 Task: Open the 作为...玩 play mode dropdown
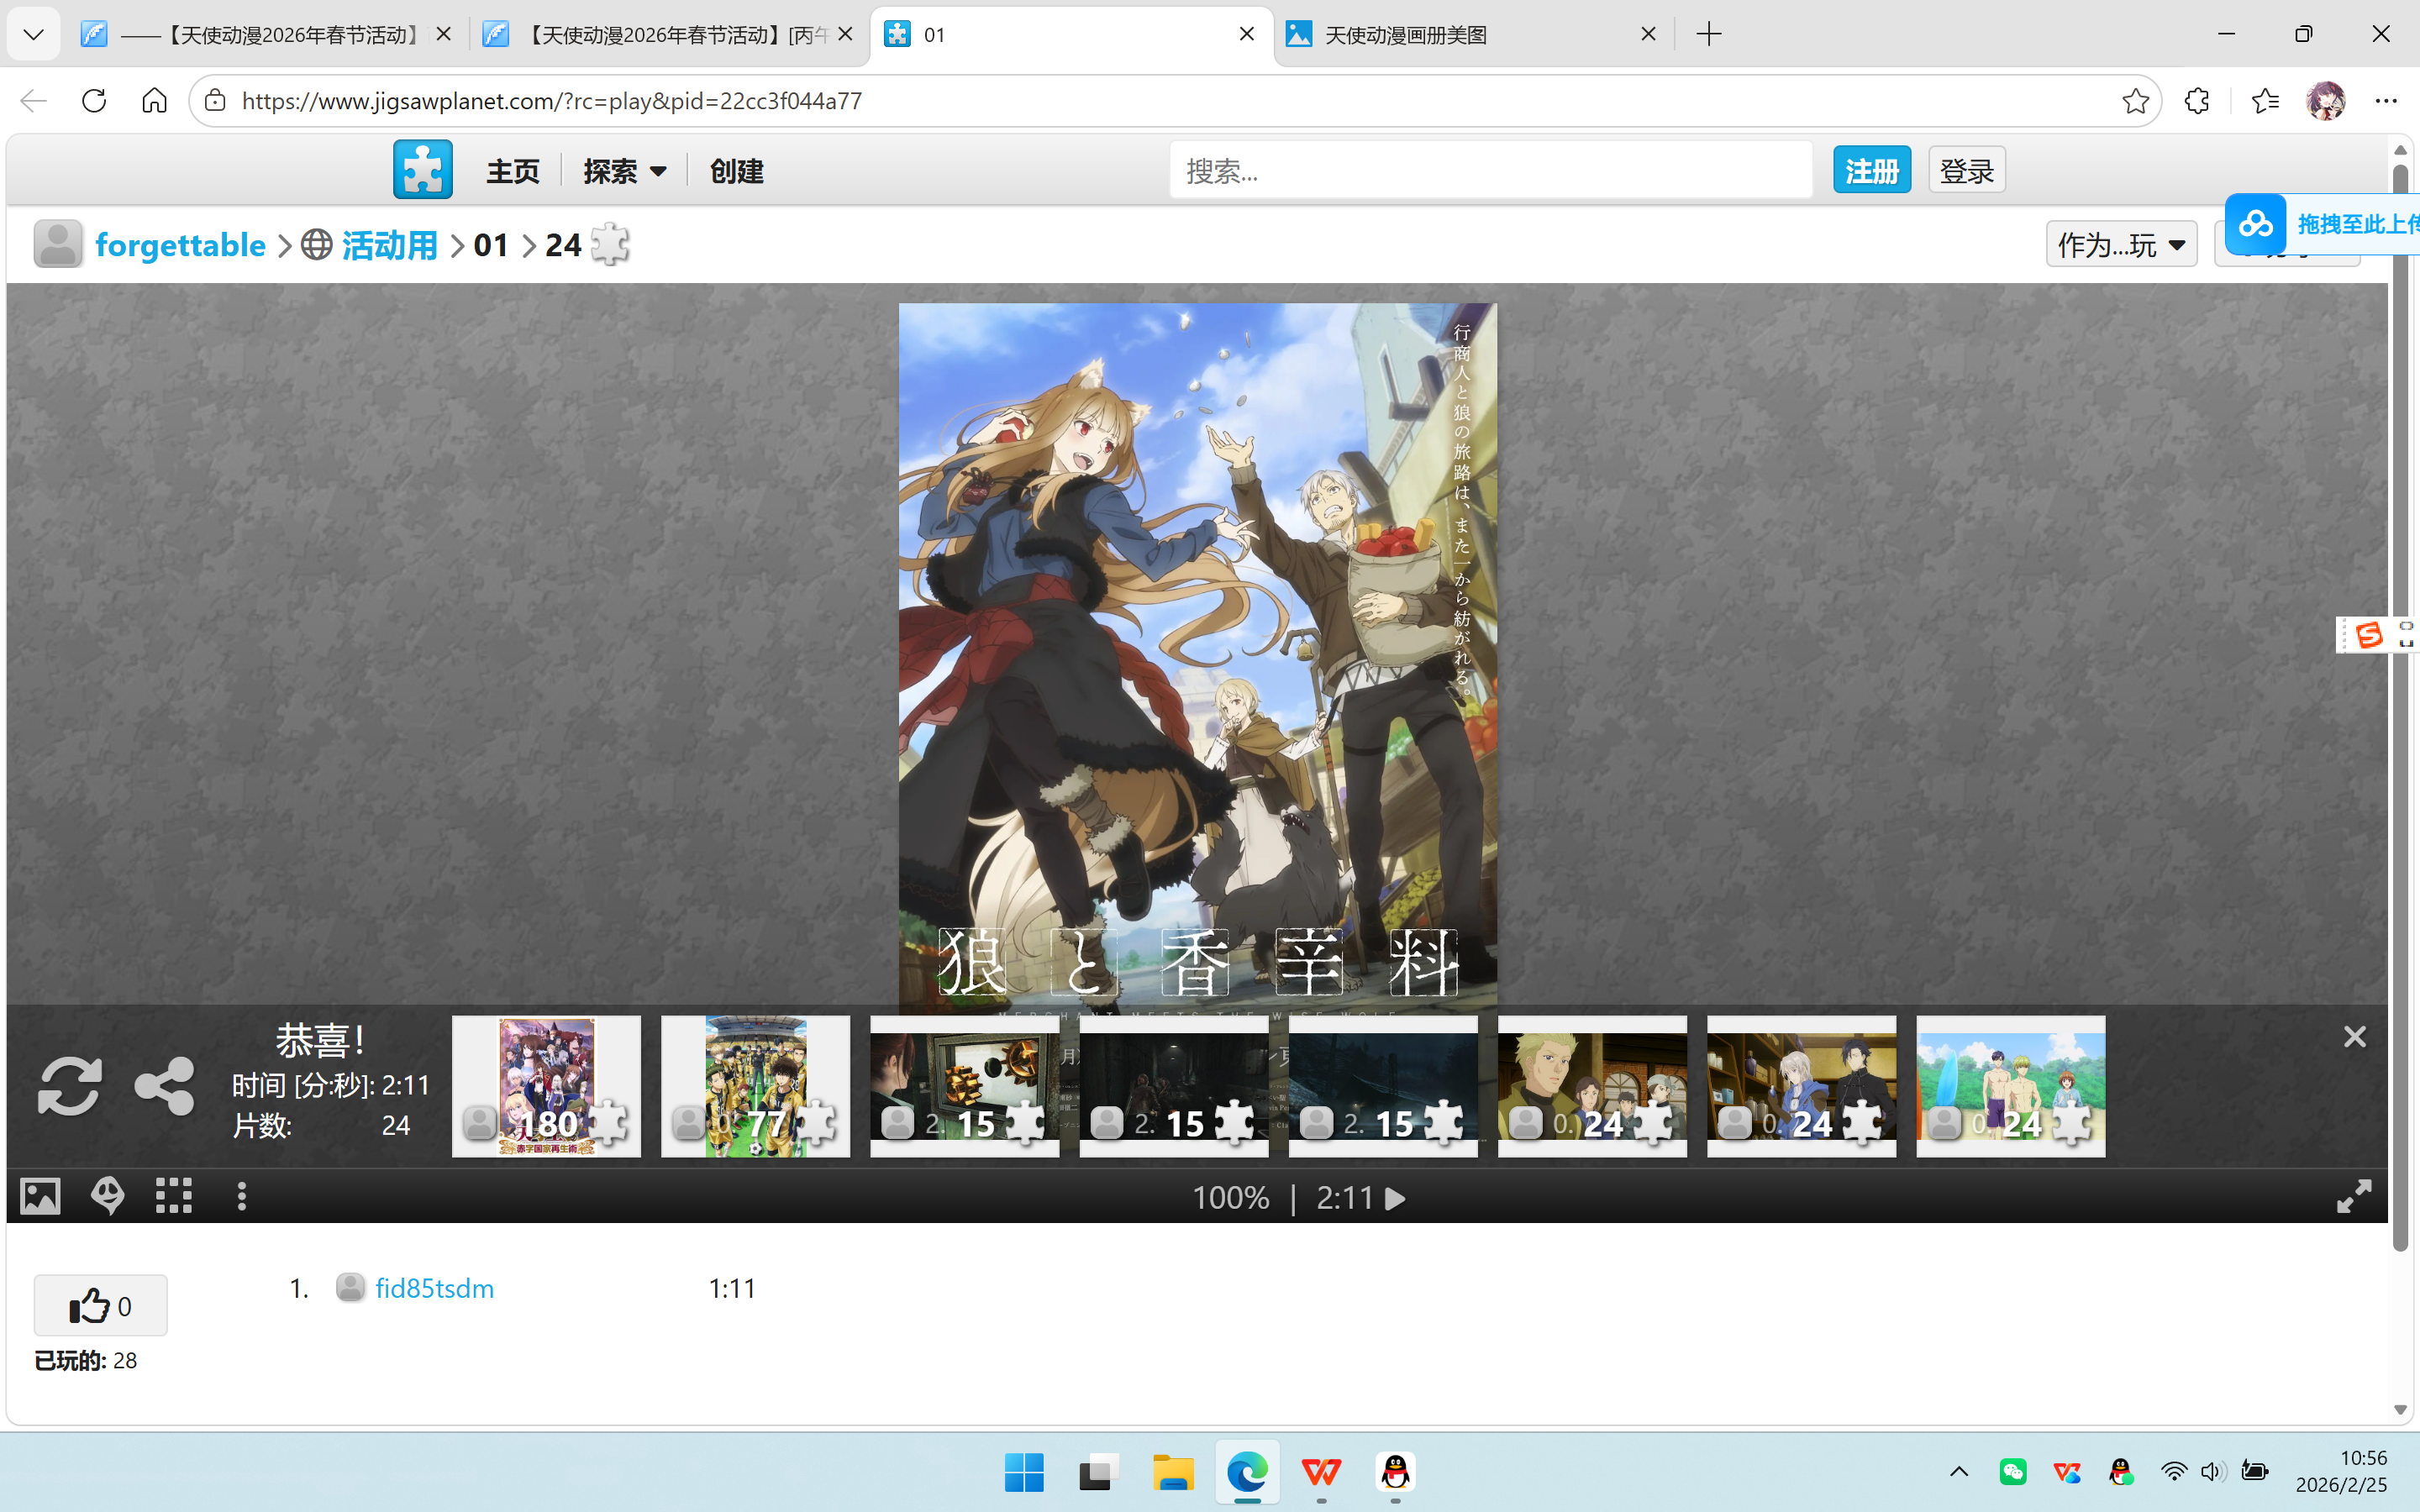(x=2120, y=243)
